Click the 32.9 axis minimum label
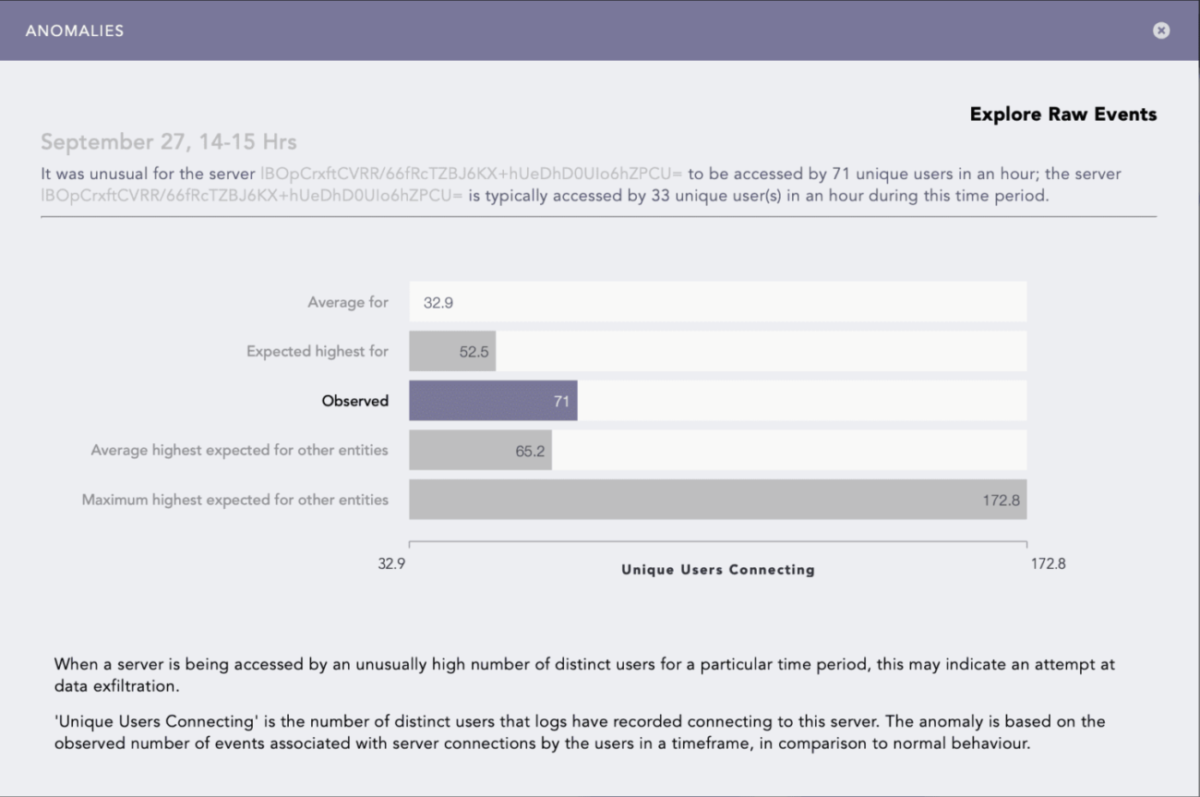Image resolution: width=1200 pixels, height=797 pixels. (x=392, y=564)
